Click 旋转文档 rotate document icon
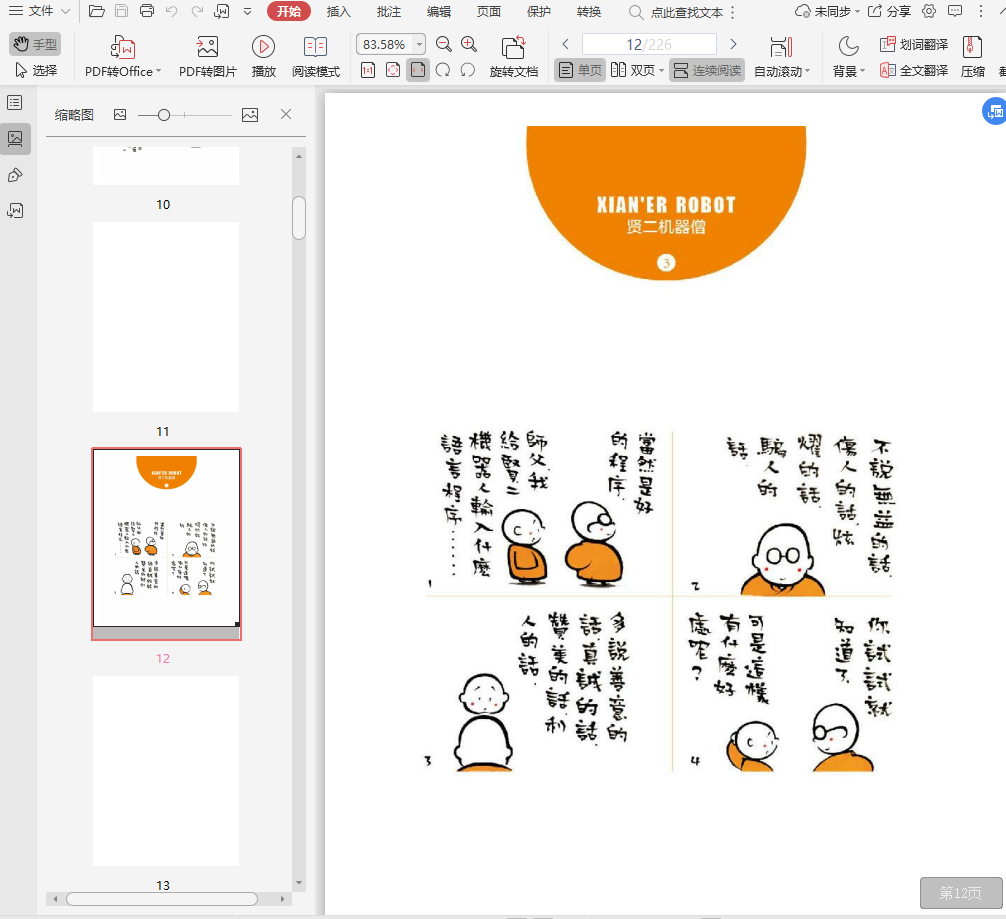1006x919 pixels. pyautogui.click(x=513, y=47)
